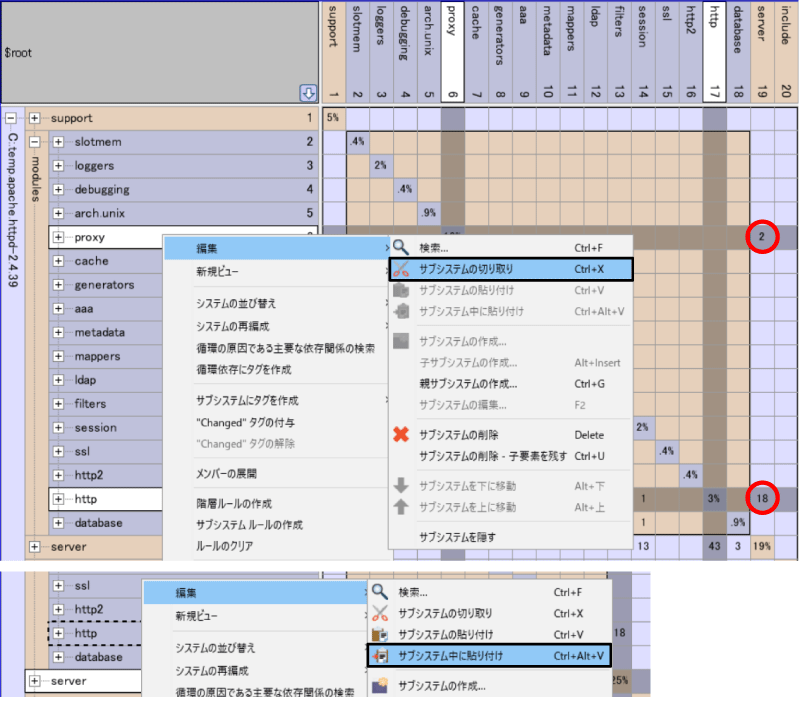Choose 階層ルールの作成 menu entry
The width and height of the screenshot is (800, 701).
coord(234,504)
